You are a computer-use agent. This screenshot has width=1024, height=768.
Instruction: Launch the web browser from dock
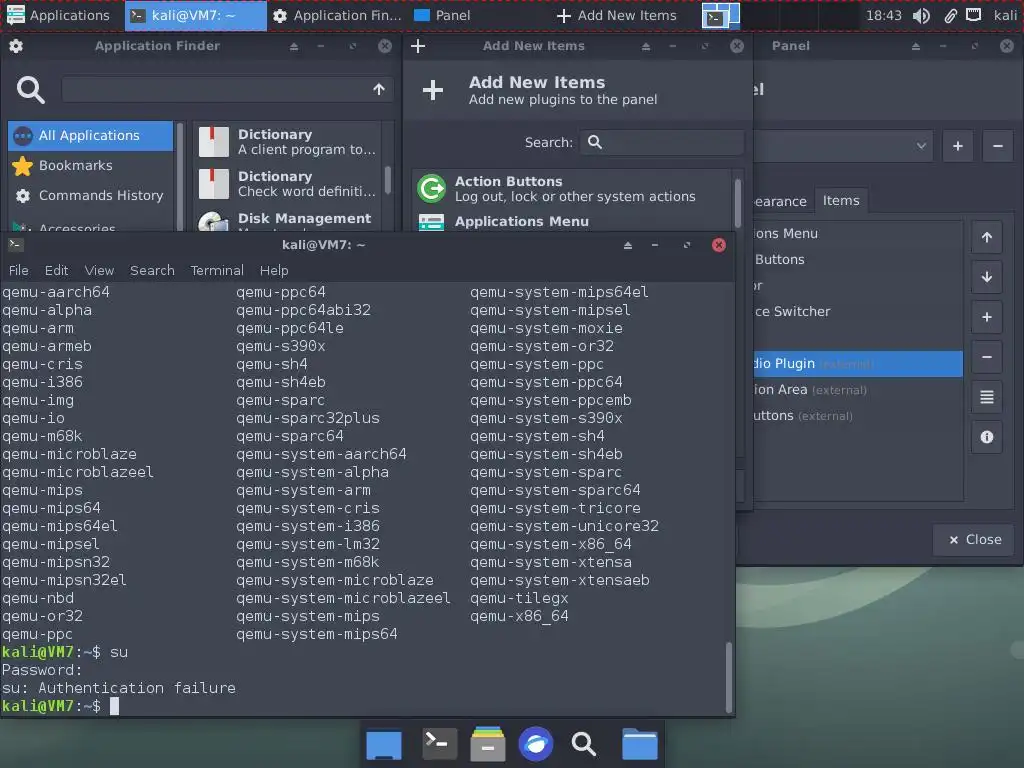coord(536,744)
